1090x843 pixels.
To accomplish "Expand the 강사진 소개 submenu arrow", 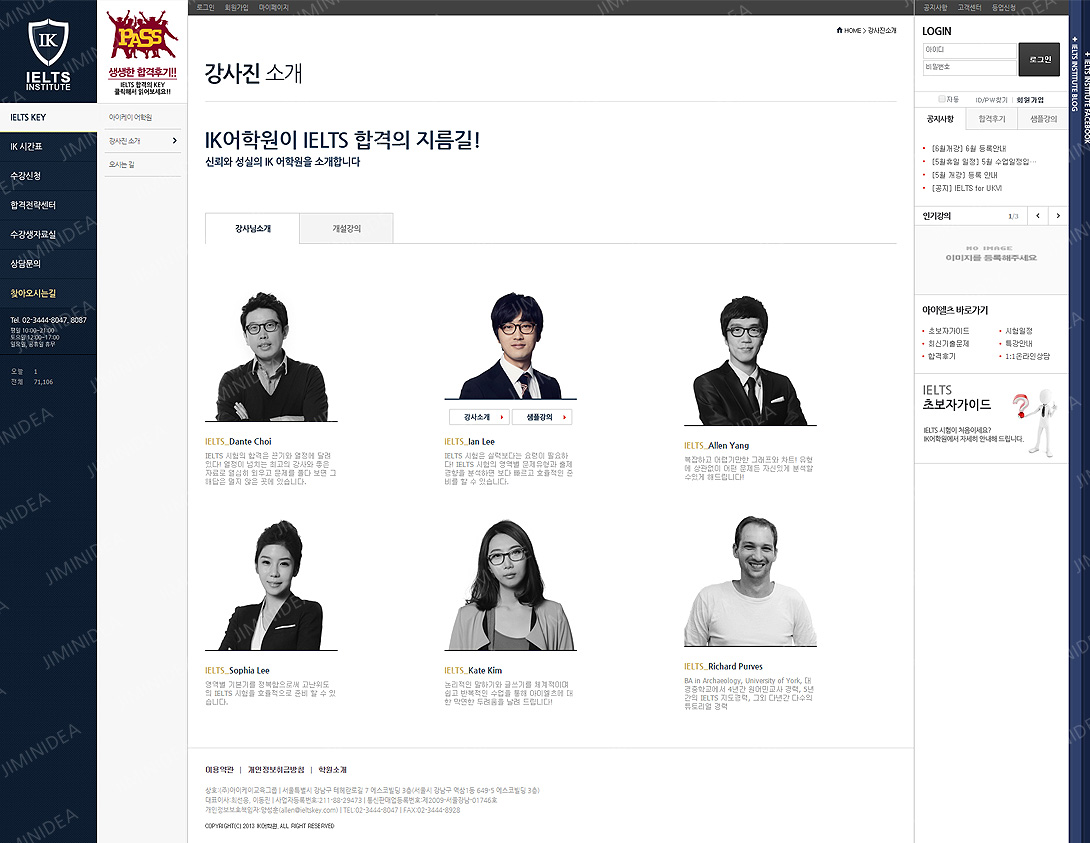I will pos(174,141).
